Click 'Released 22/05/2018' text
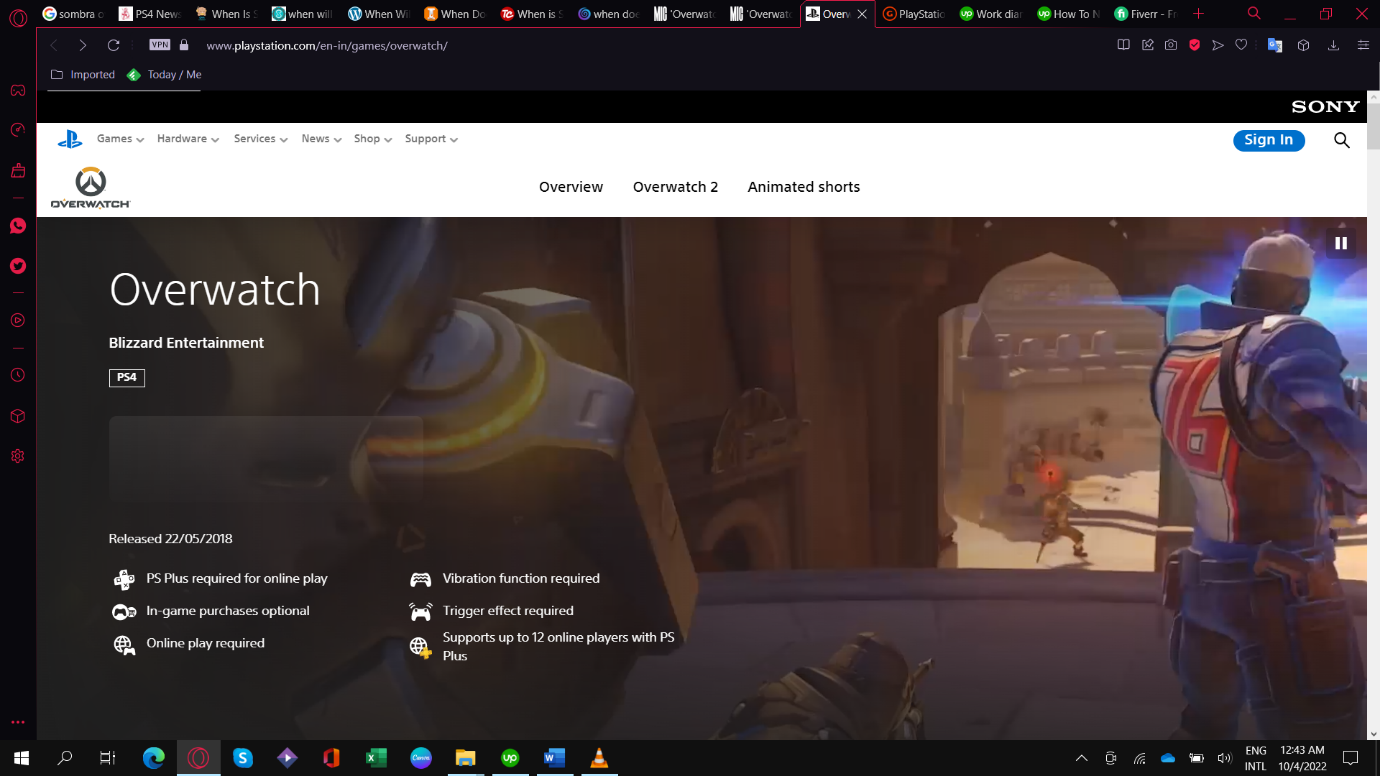The image size is (1380, 776). 171,539
